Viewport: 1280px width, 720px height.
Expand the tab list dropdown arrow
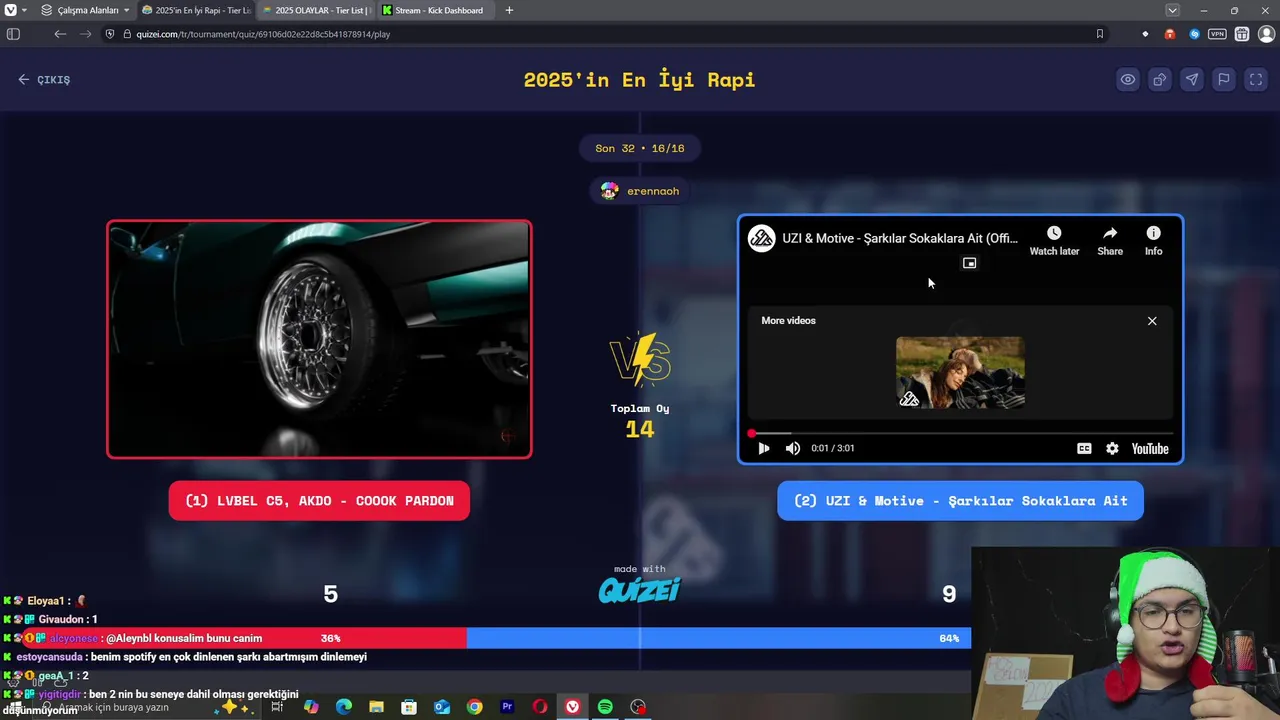click(1172, 10)
